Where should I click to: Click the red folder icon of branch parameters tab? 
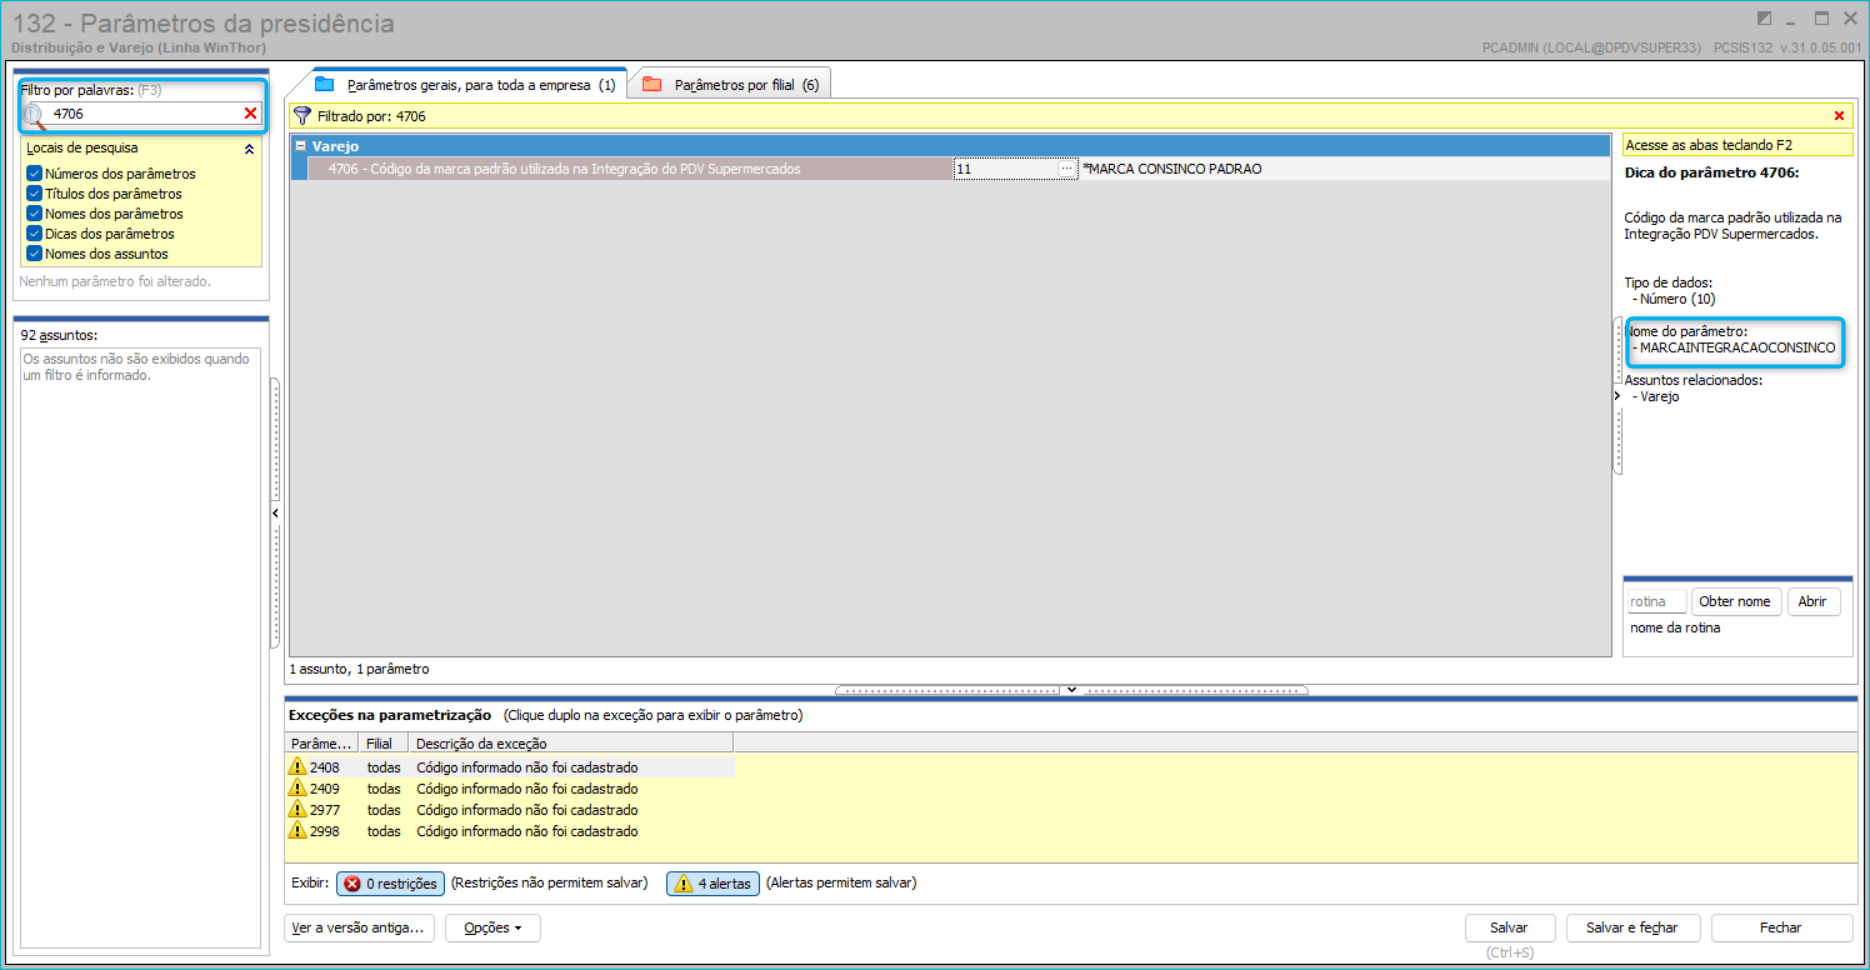652,84
